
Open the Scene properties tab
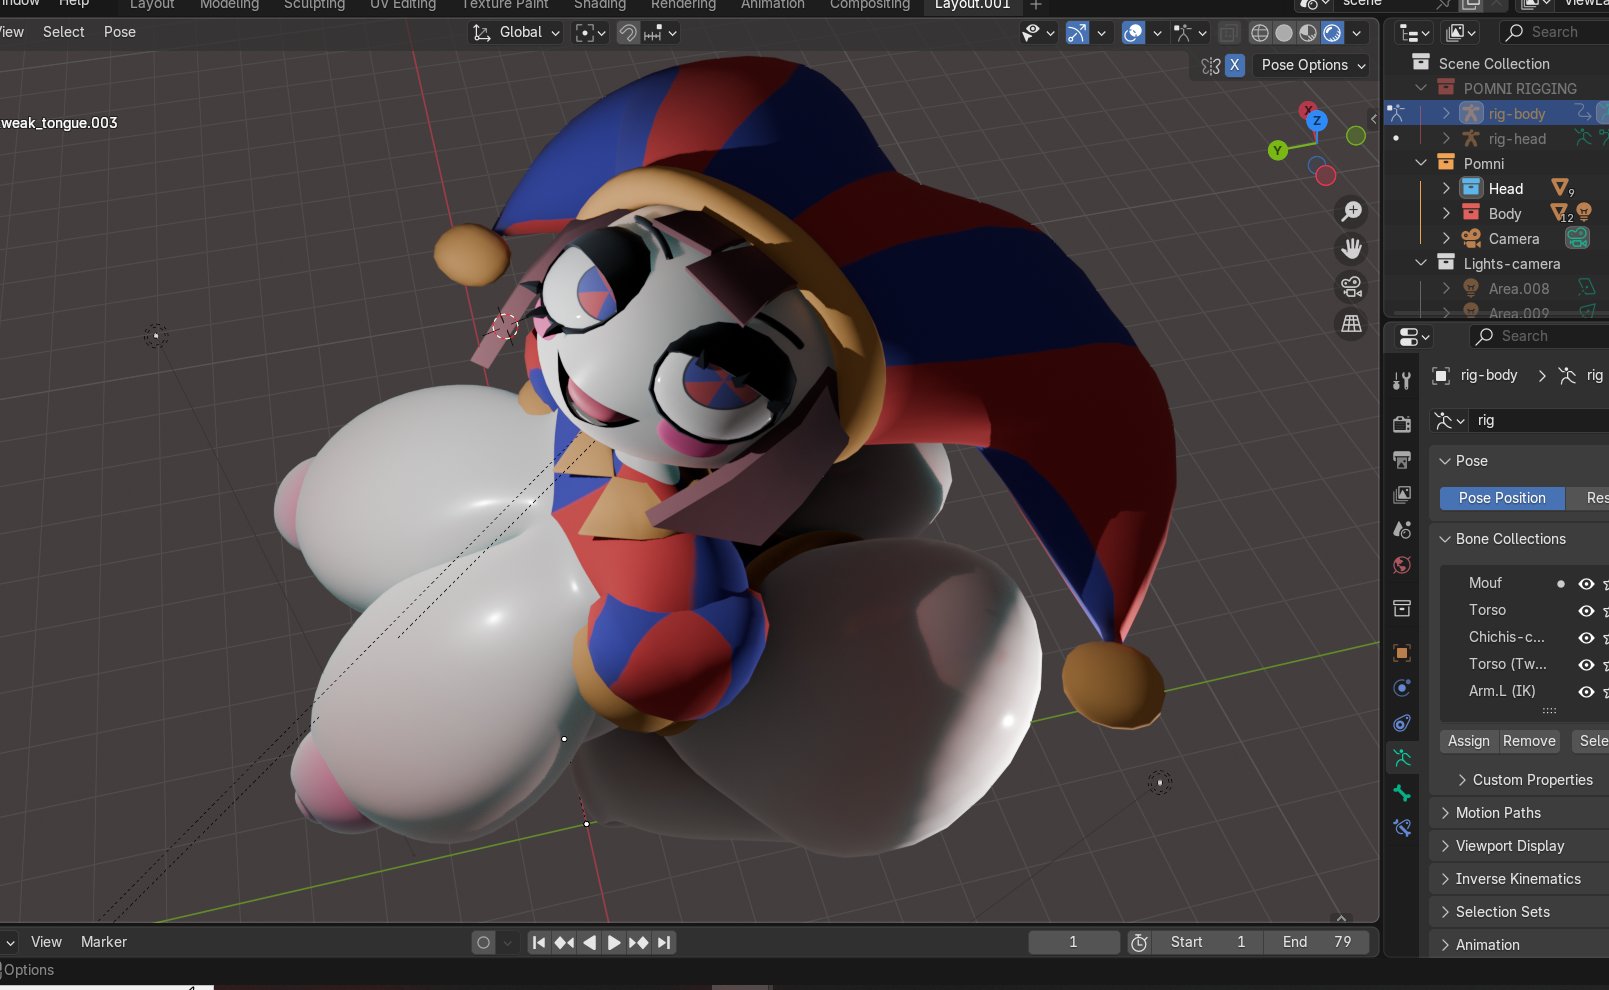1402,530
